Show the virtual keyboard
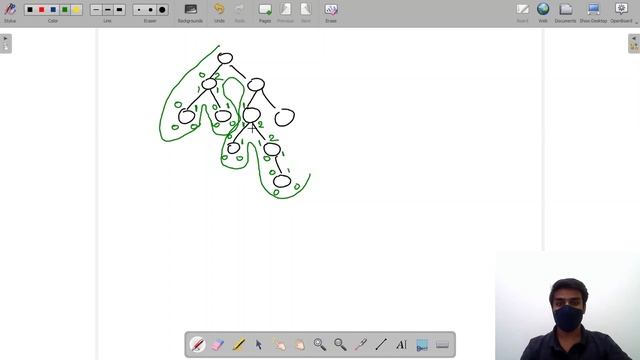Screen dimensions: 640x360 442,345
